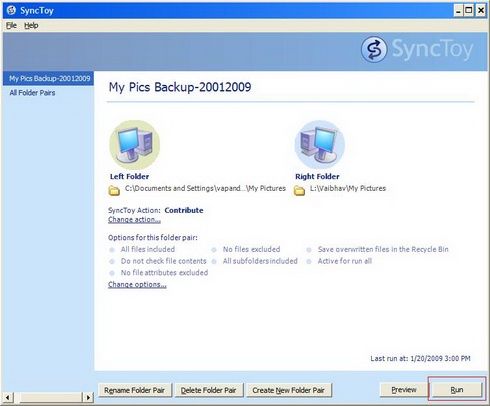490x406 pixels.
Task: Click the Right Folder computer icon
Action: pyautogui.click(x=320, y=145)
